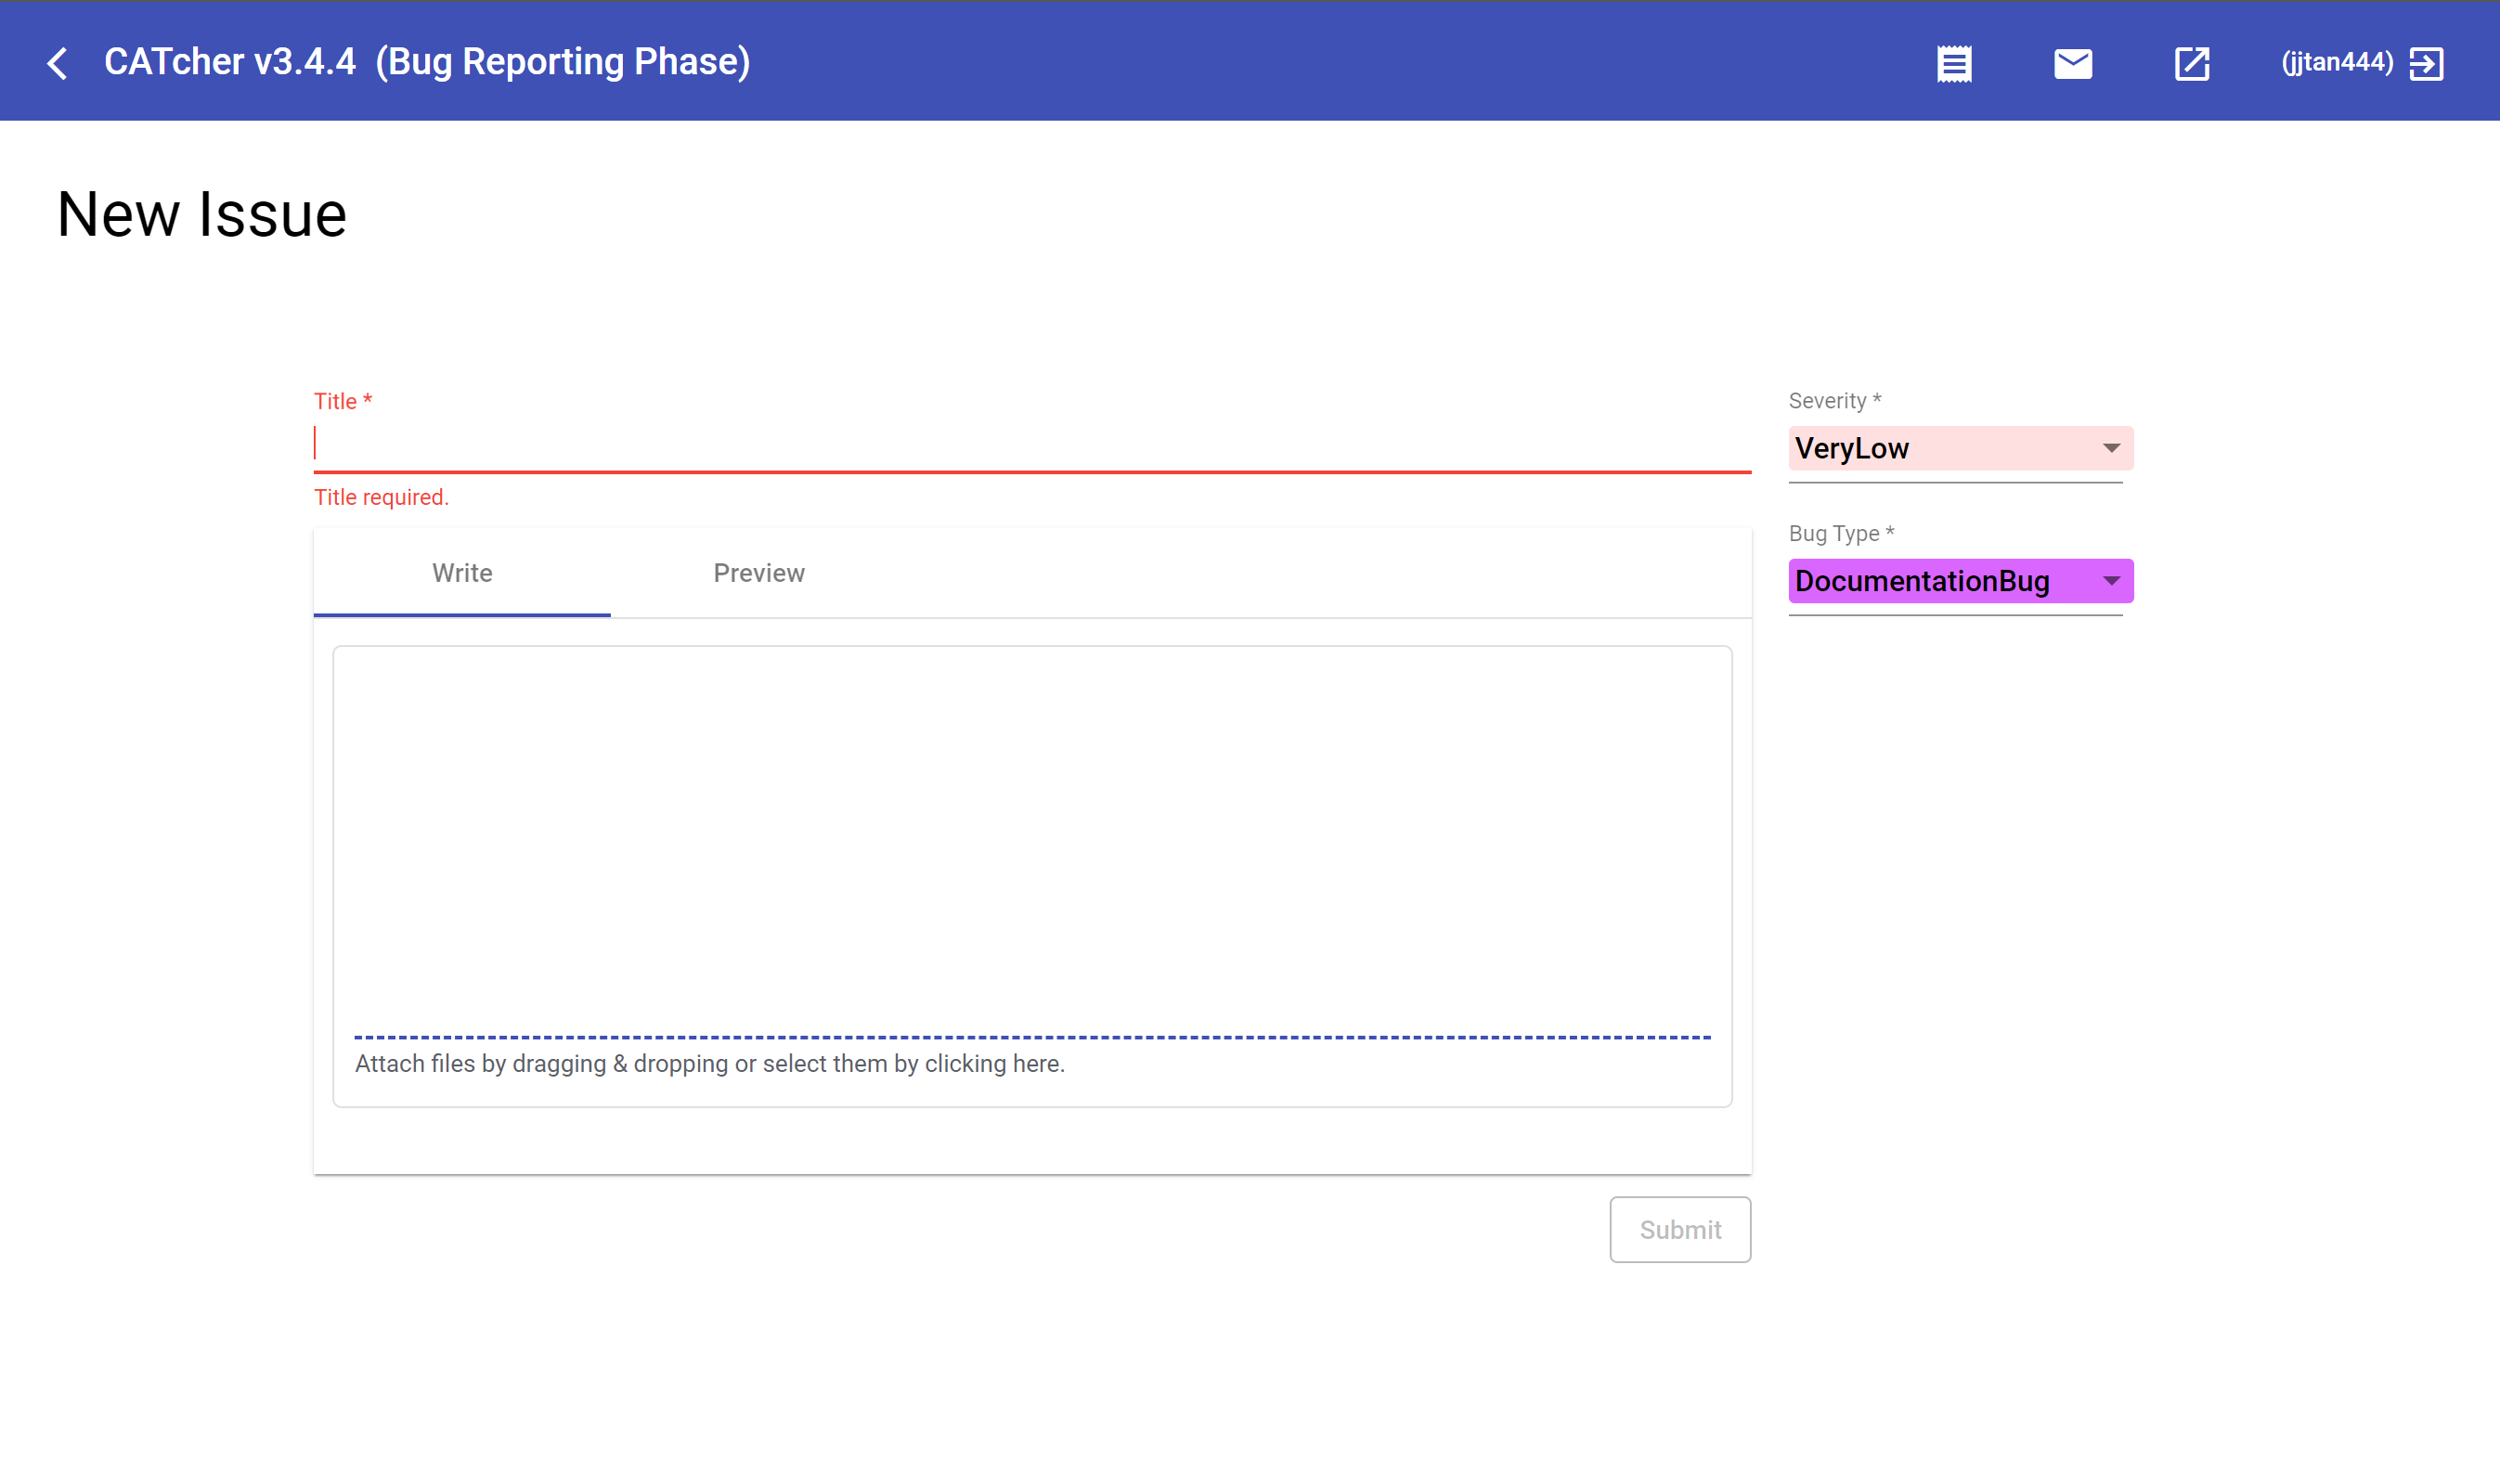2500x1484 pixels.
Task: Click the Severity dropdown arrow
Action: coord(2111,448)
